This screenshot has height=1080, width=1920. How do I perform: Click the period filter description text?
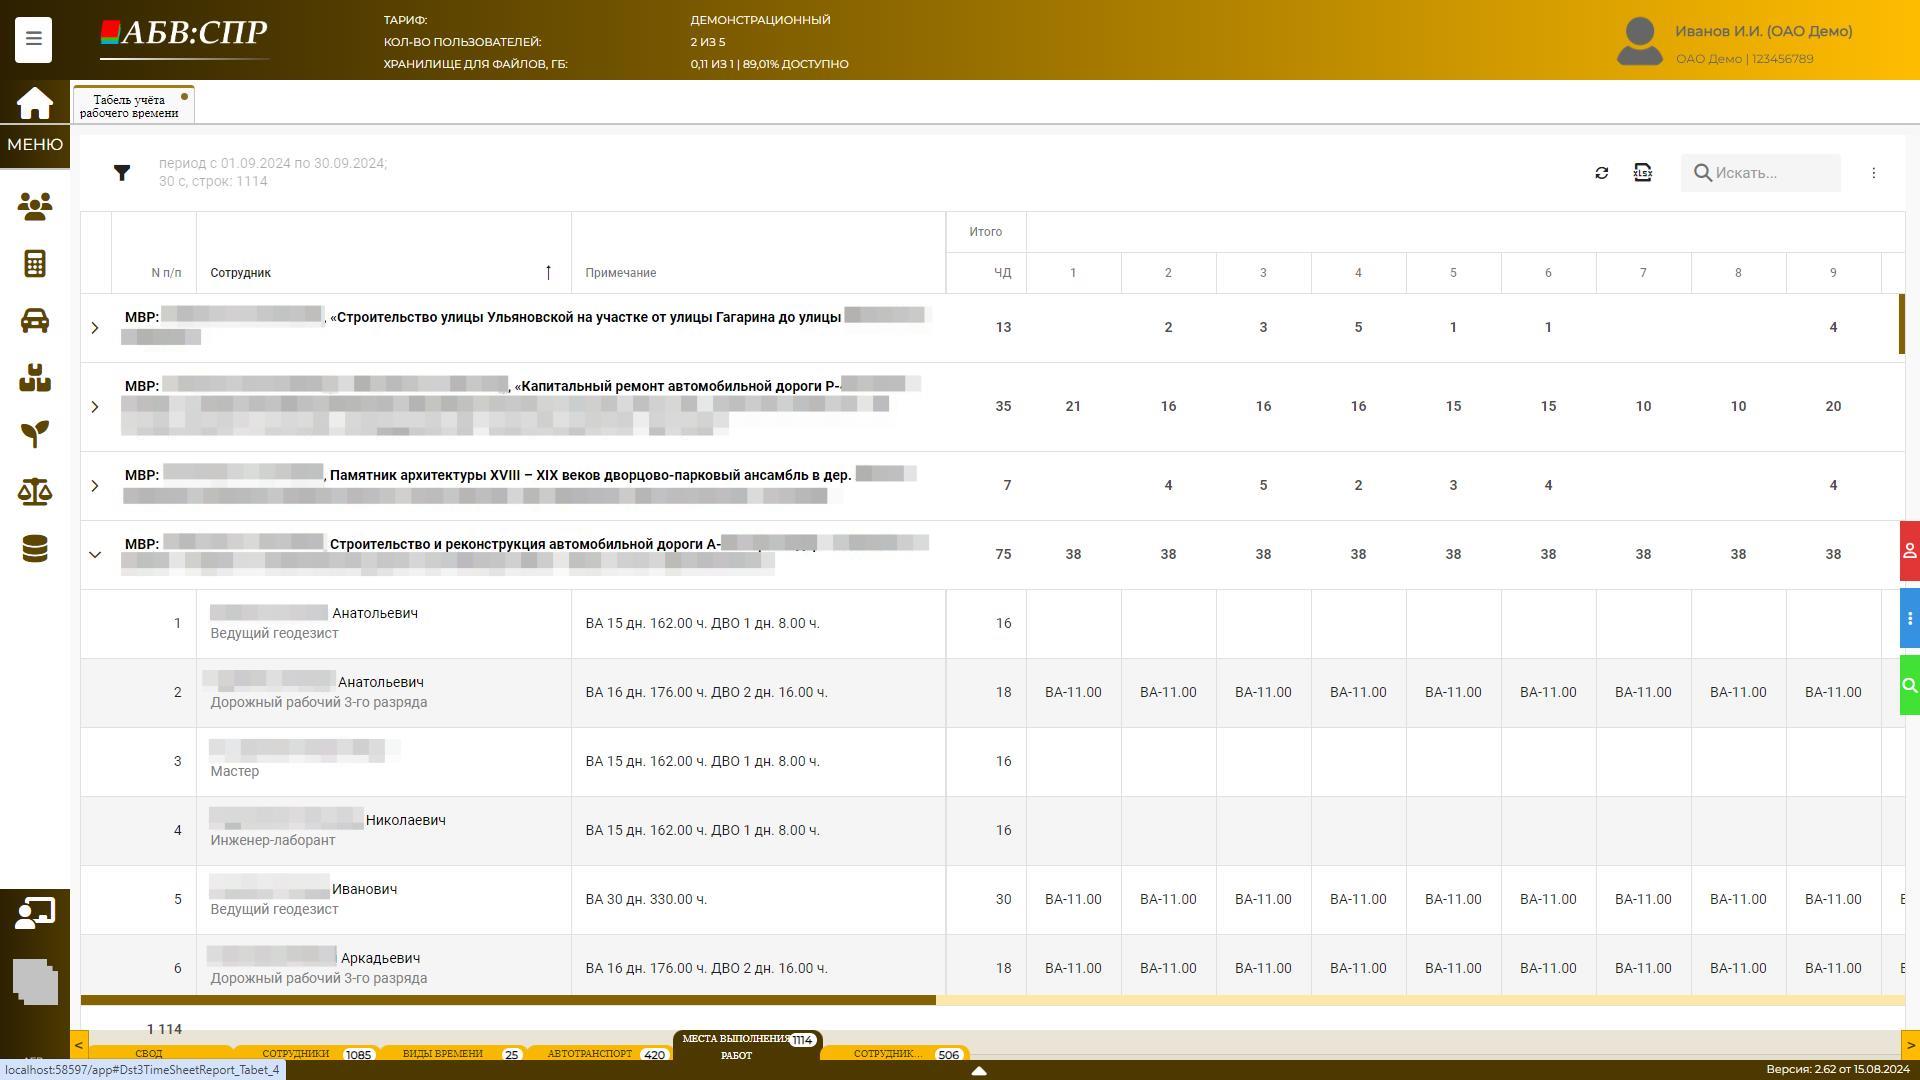point(273,172)
